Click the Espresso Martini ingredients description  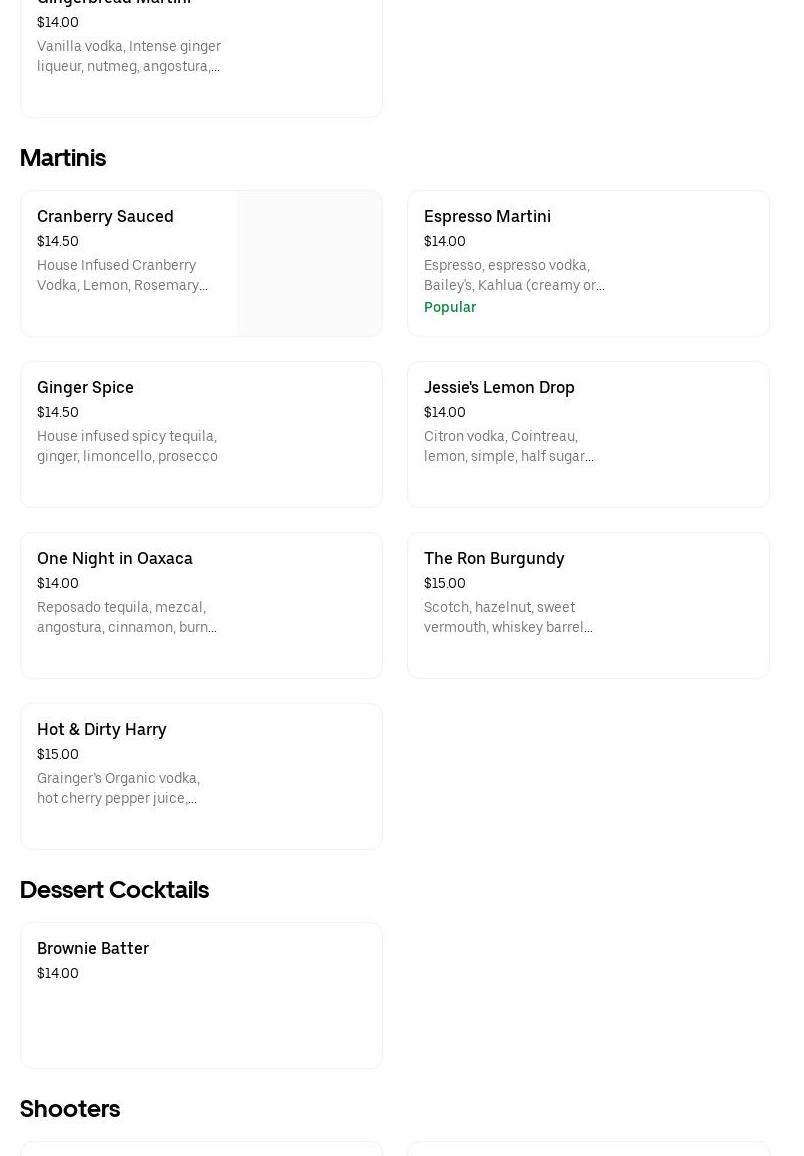coord(514,275)
